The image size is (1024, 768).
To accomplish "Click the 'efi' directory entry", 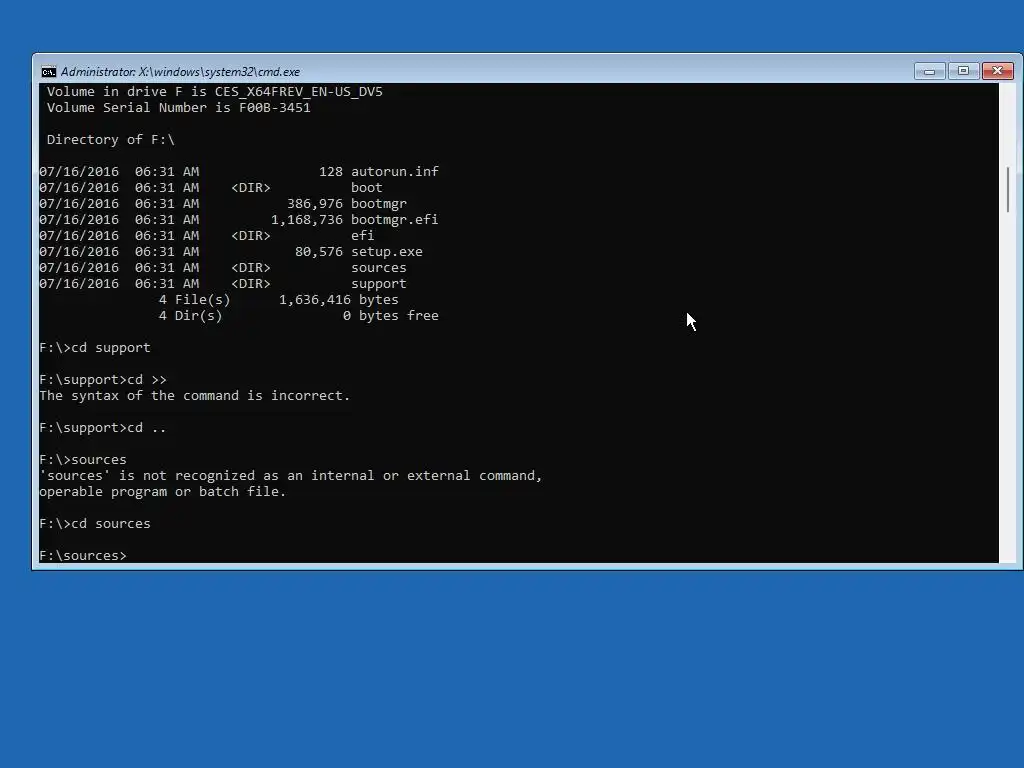I will click(362, 236).
